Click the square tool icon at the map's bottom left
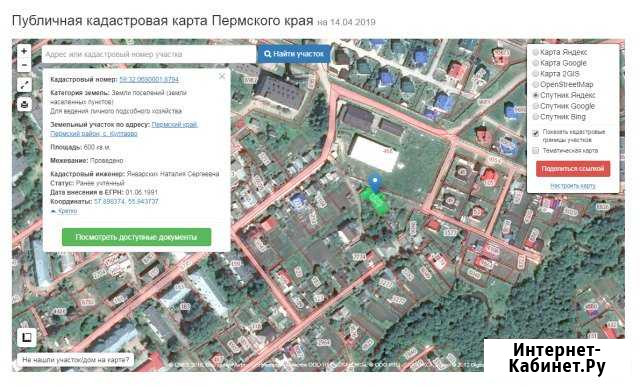This screenshot has height=387, width=640. pos(27,337)
